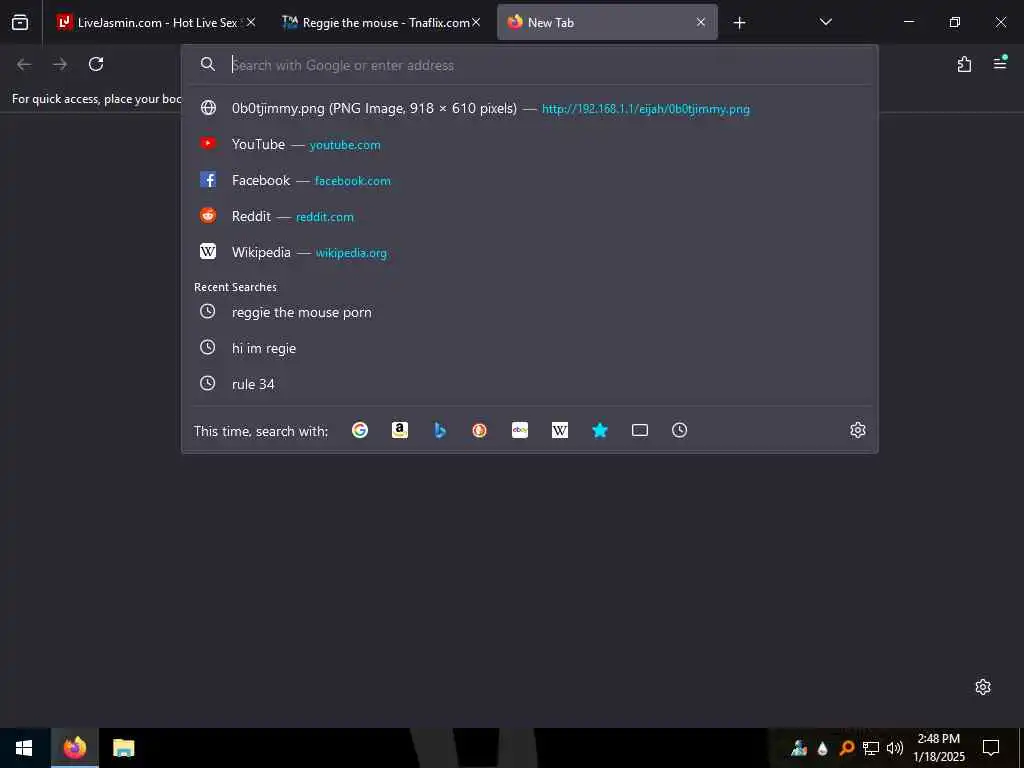Open the Facebook suggestion
The image size is (1024, 768).
pos(530,180)
